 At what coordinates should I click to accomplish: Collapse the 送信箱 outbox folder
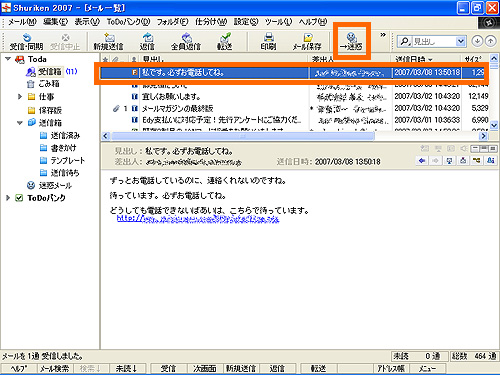(20, 123)
